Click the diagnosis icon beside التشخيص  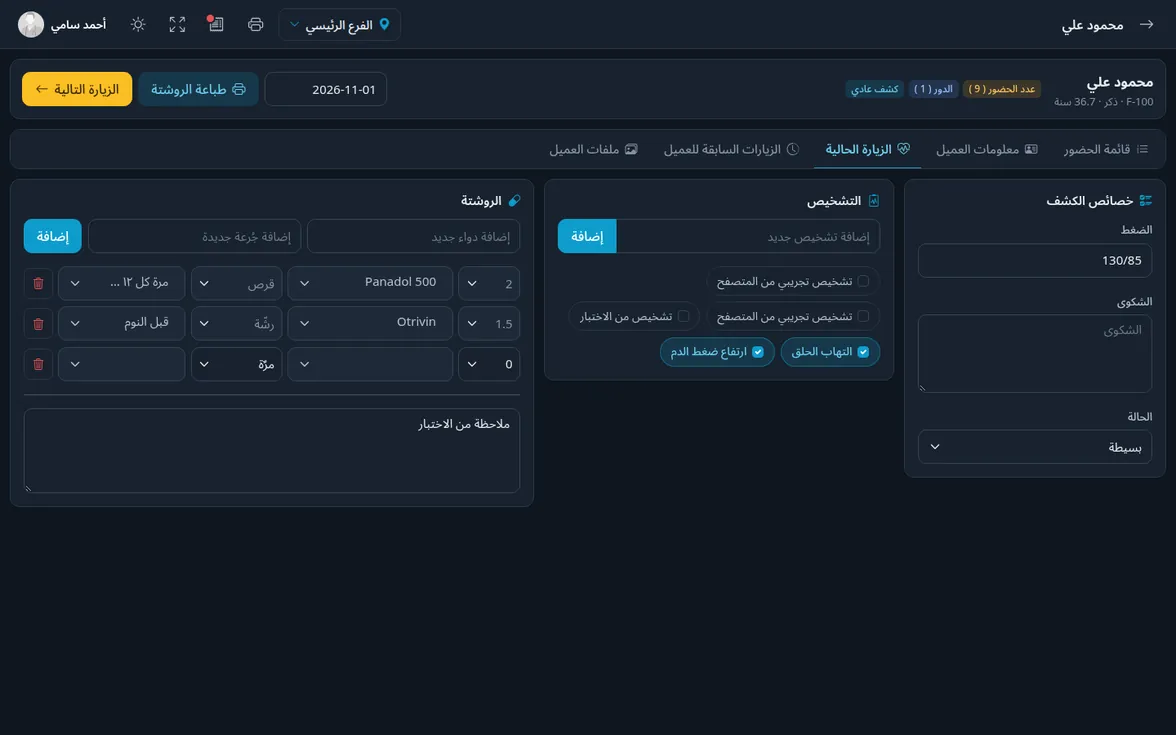[x=874, y=201]
